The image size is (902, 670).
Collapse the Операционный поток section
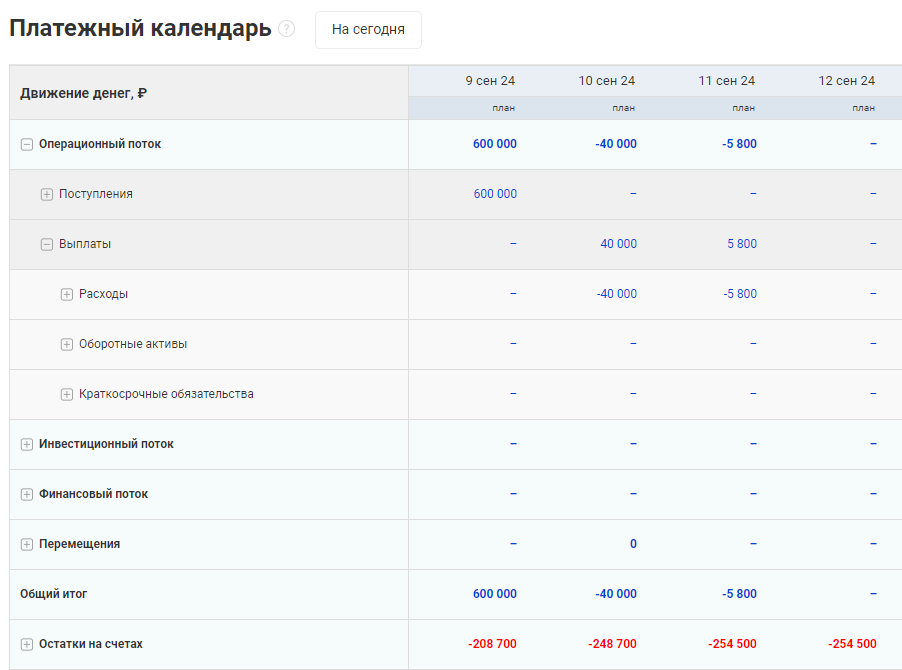[x=26, y=144]
